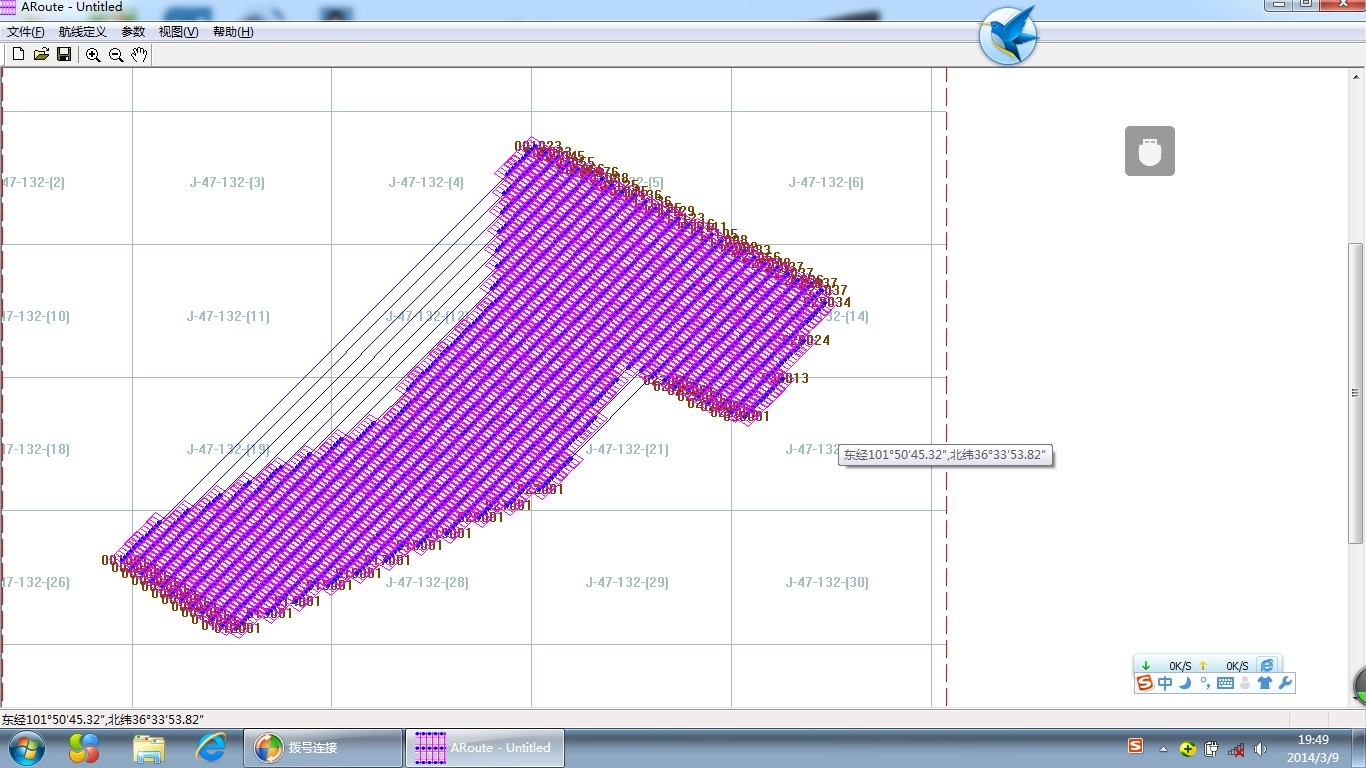This screenshot has width=1366, height=768.
Task: Switch to 拨号连接 taskbar window
Action: pyautogui.click(x=323, y=748)
